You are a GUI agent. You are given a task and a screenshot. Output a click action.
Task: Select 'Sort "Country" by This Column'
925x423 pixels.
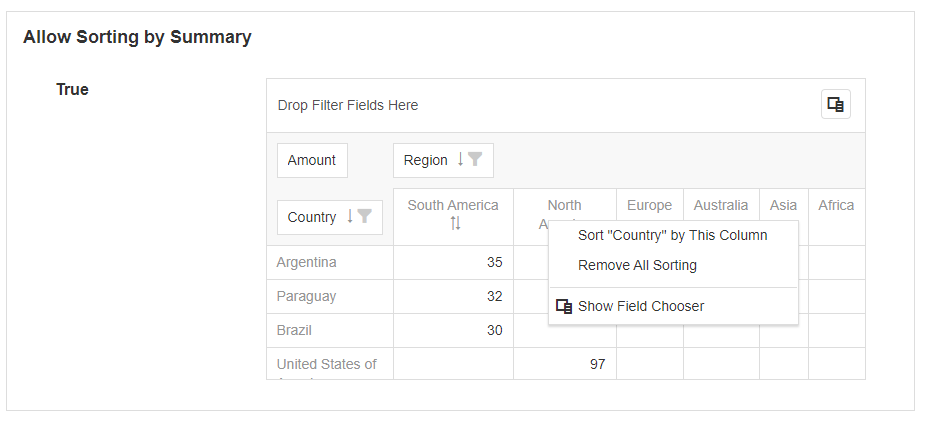point(673,235)
